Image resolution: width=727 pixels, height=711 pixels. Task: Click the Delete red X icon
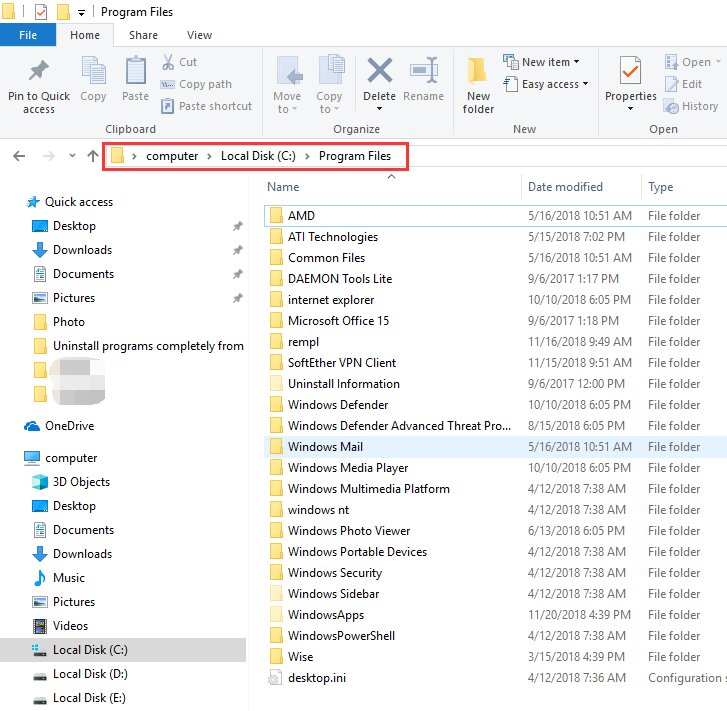(380, 70)
